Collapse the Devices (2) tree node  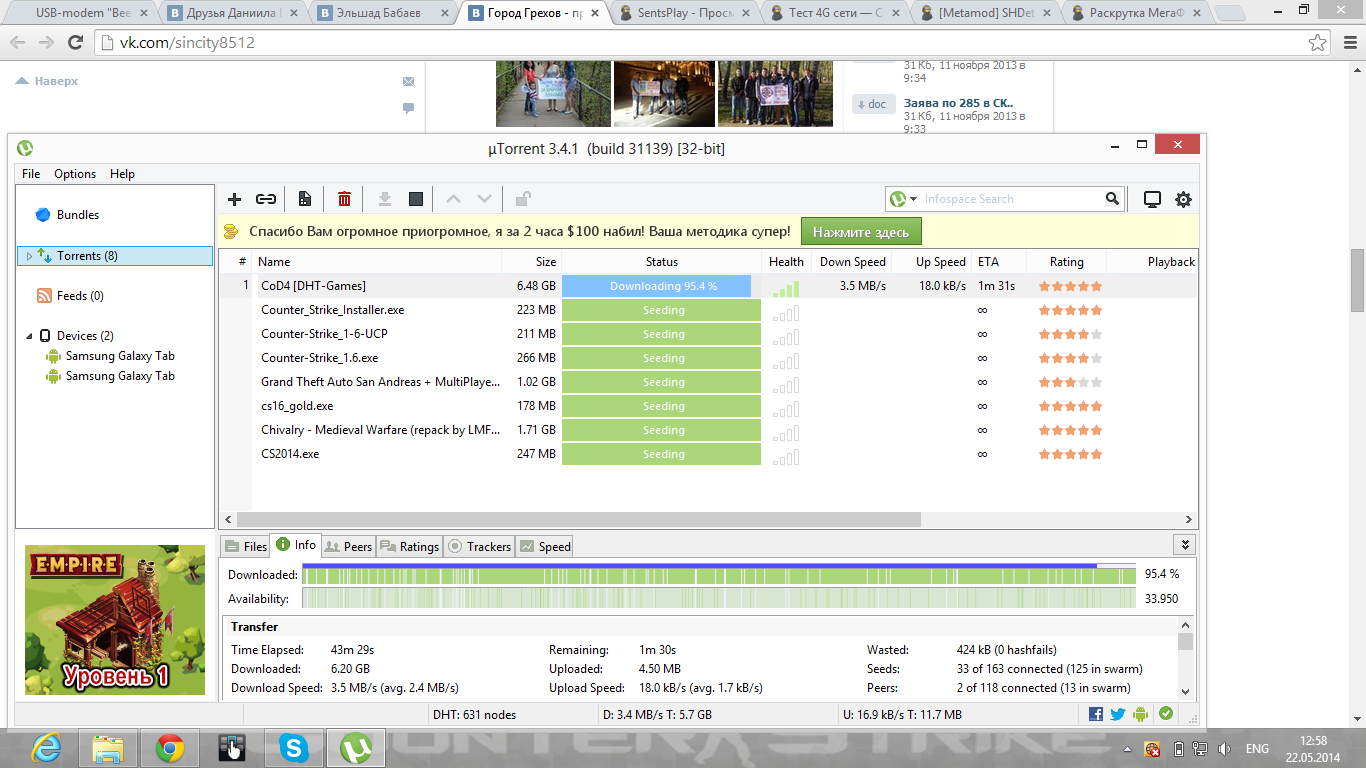(29, 336)
